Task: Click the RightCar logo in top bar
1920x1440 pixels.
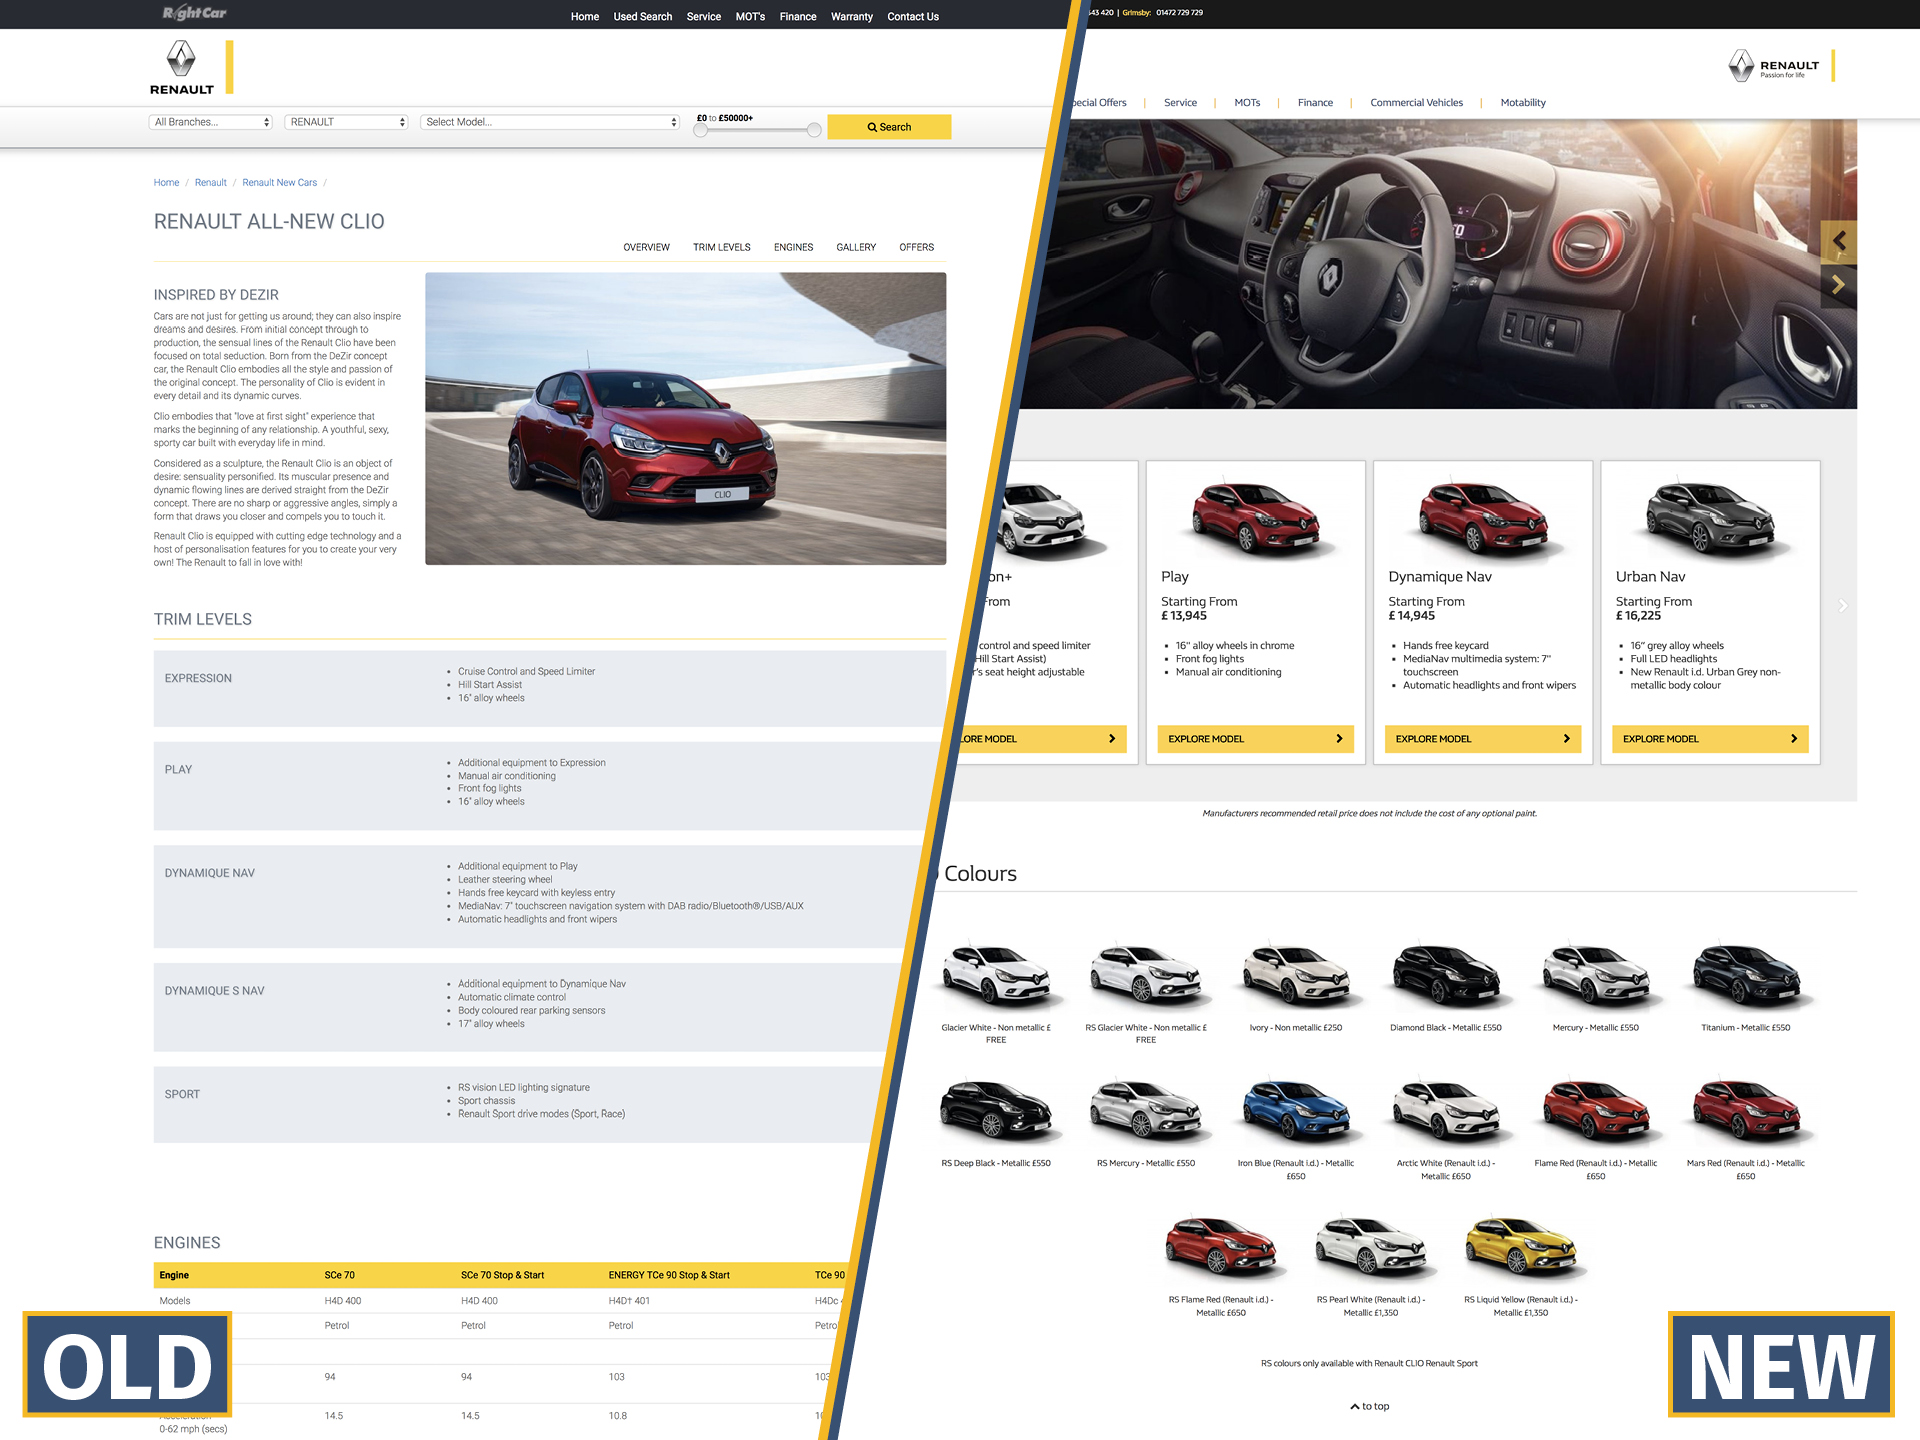Action: [194, 13]
